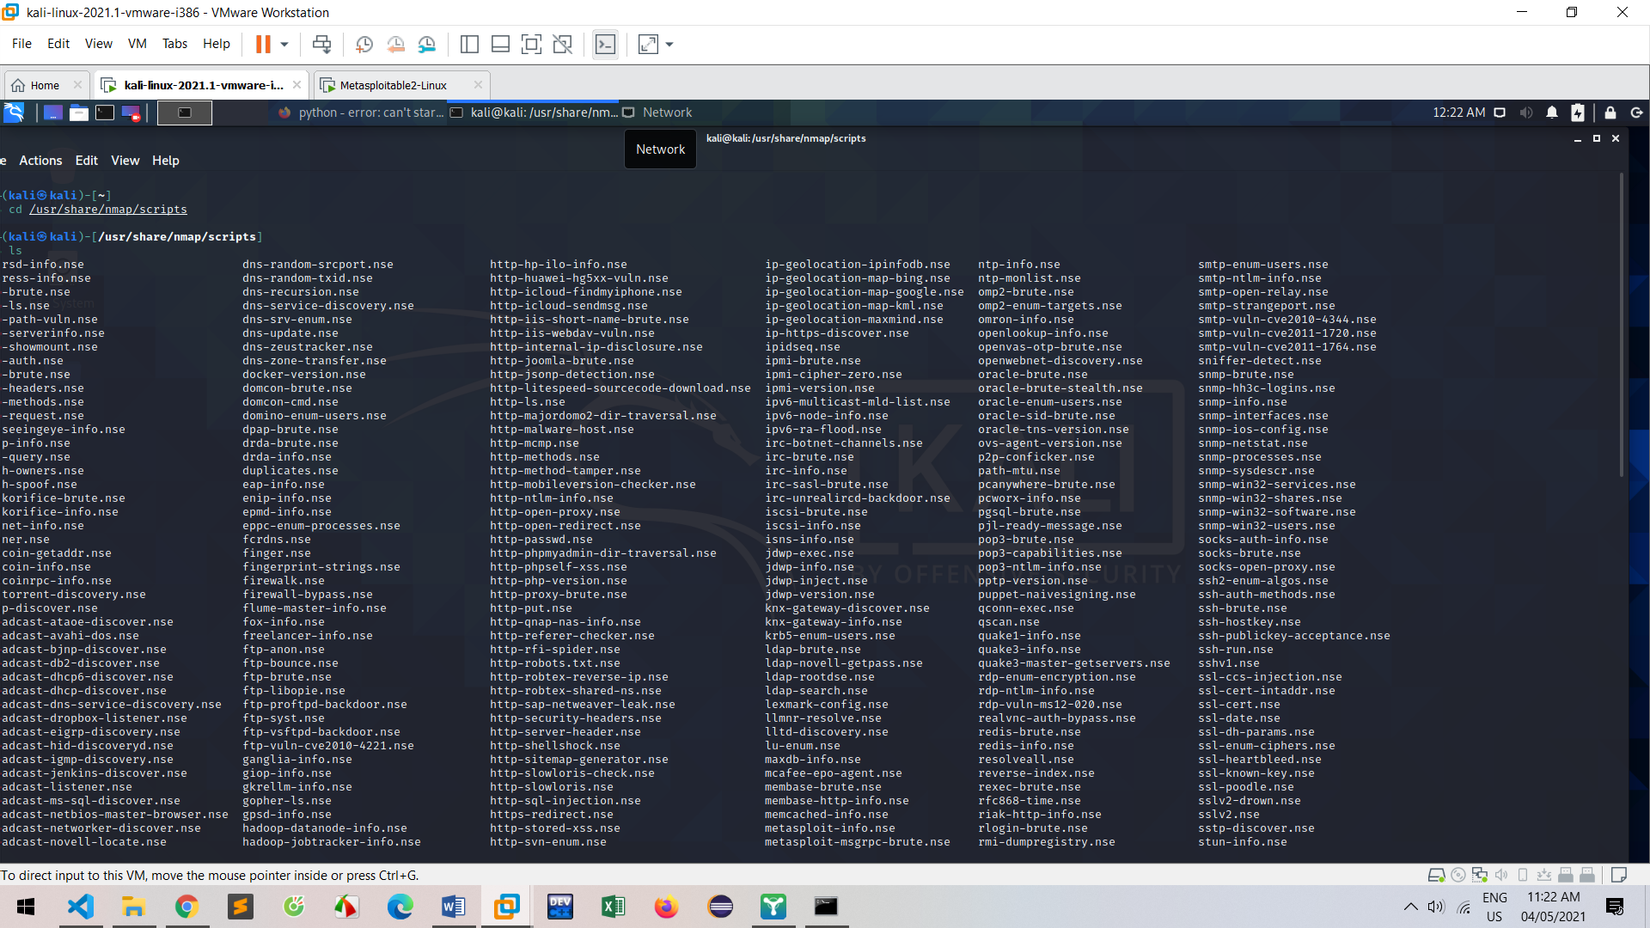
Task: Open the VMware console view icon
Action: point(605,44)
